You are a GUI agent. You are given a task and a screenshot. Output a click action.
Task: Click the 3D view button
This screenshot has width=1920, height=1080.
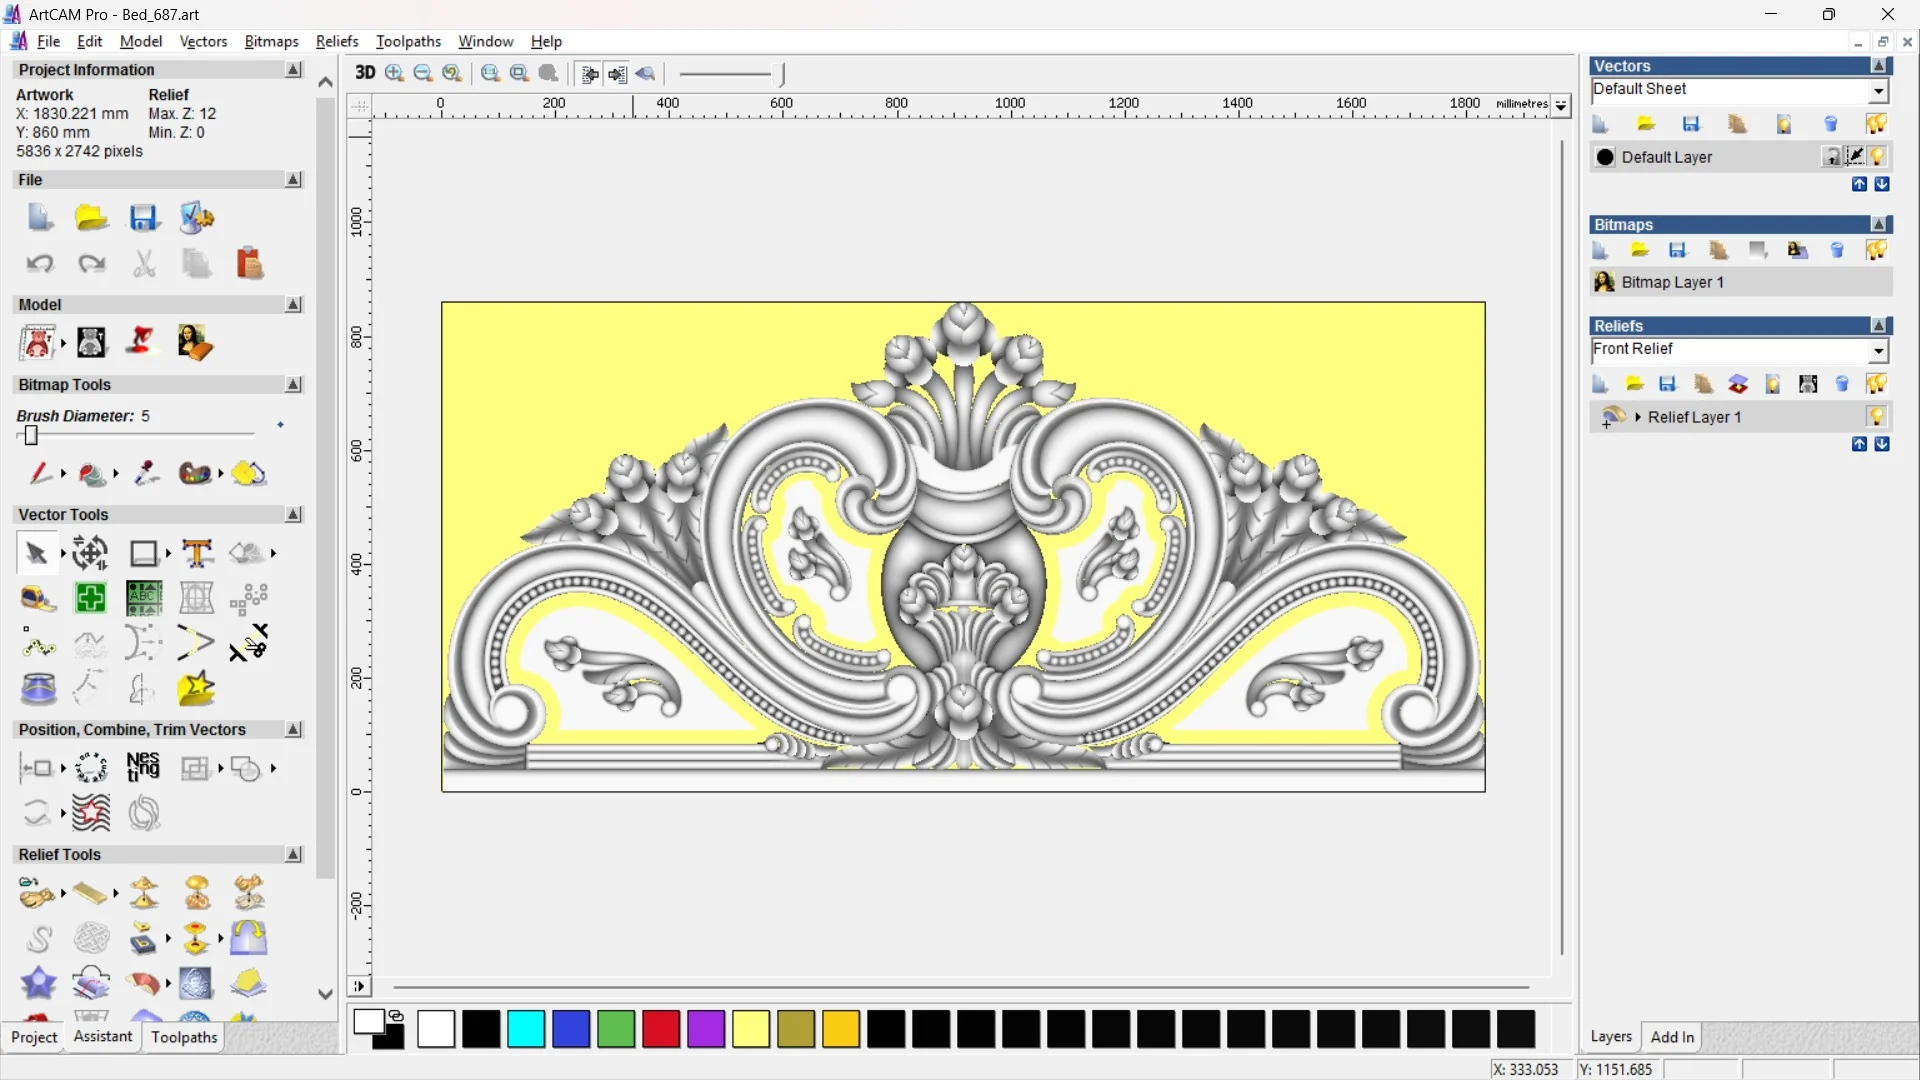coord(365,73)
